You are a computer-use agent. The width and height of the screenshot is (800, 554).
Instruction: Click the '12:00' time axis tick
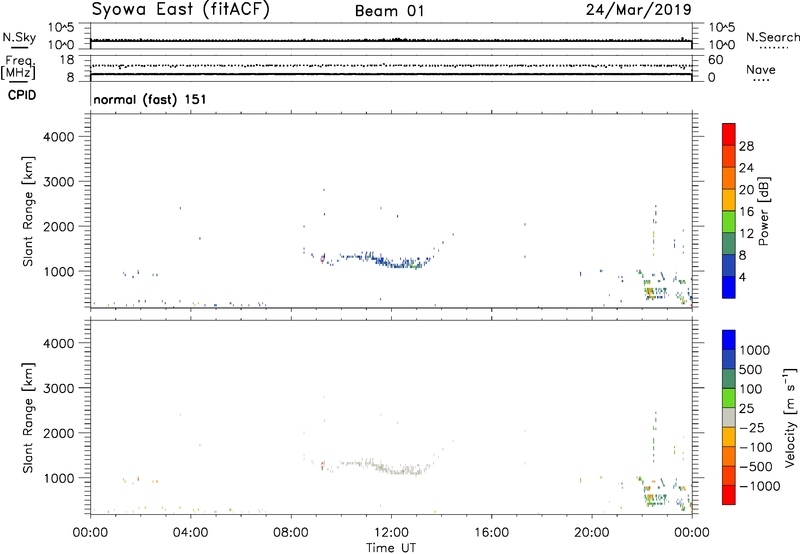coord(391,533)
